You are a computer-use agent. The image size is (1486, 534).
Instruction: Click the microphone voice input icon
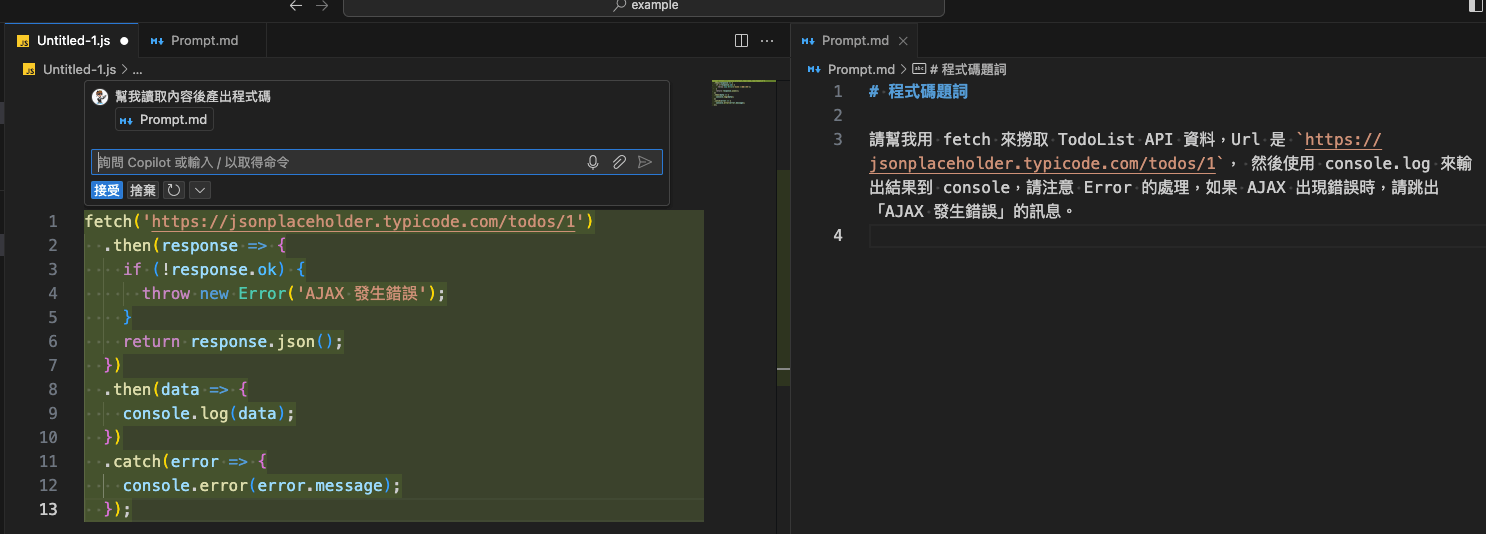point(593,162)
